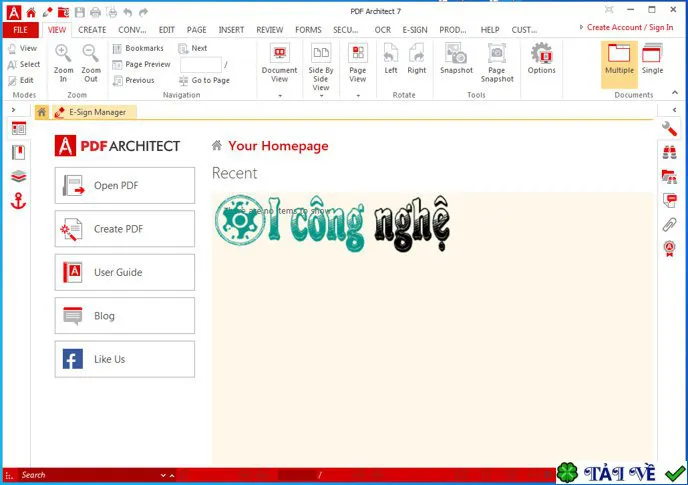Open the EDIT ribbon tab
Screen dimensions: 688x485
coord(166,30)
